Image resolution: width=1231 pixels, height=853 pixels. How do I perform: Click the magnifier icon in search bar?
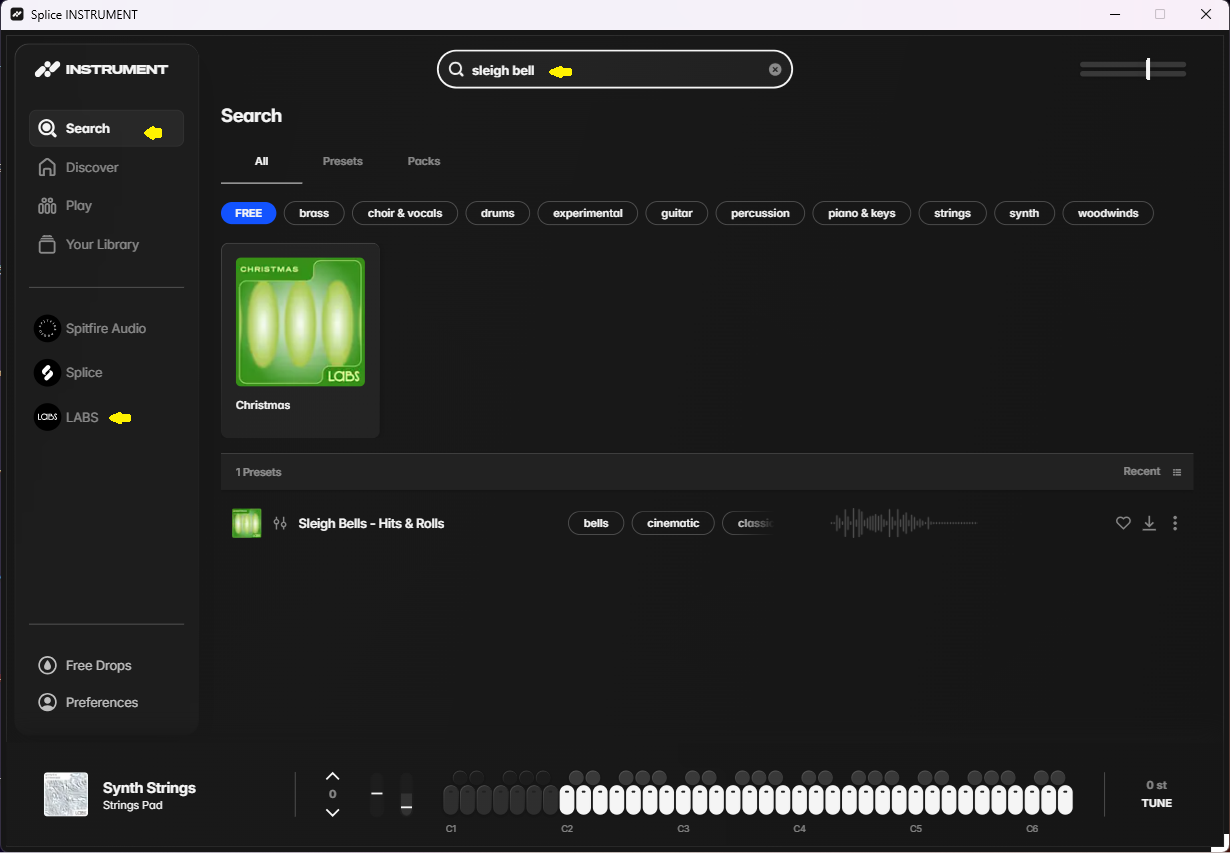(x=456, y=70)
